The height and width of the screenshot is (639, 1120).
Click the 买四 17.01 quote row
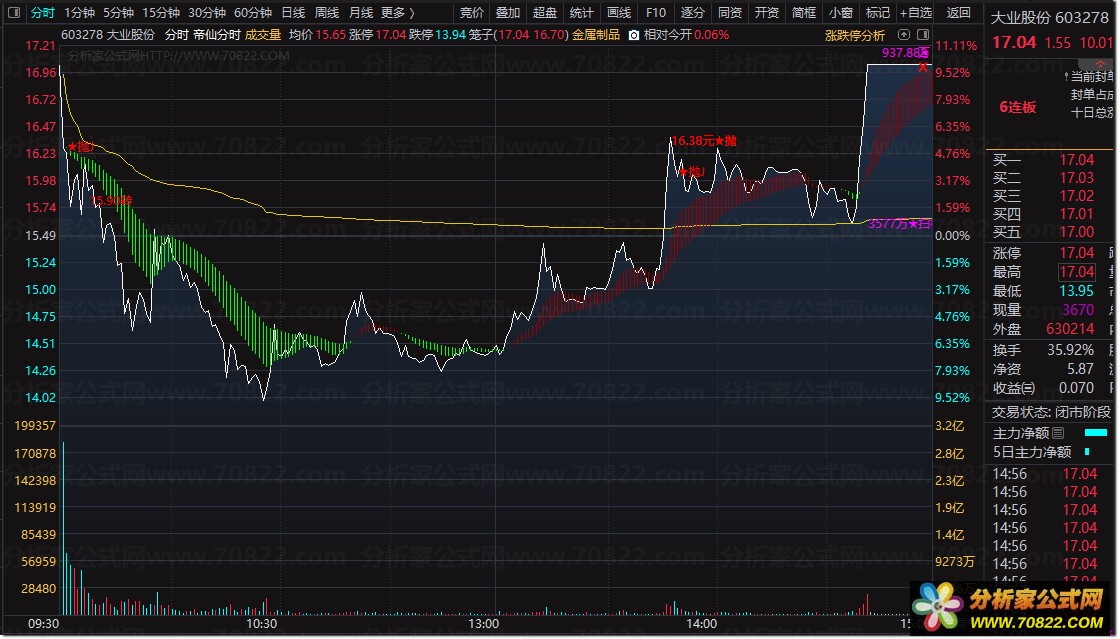pos(1044,213)
